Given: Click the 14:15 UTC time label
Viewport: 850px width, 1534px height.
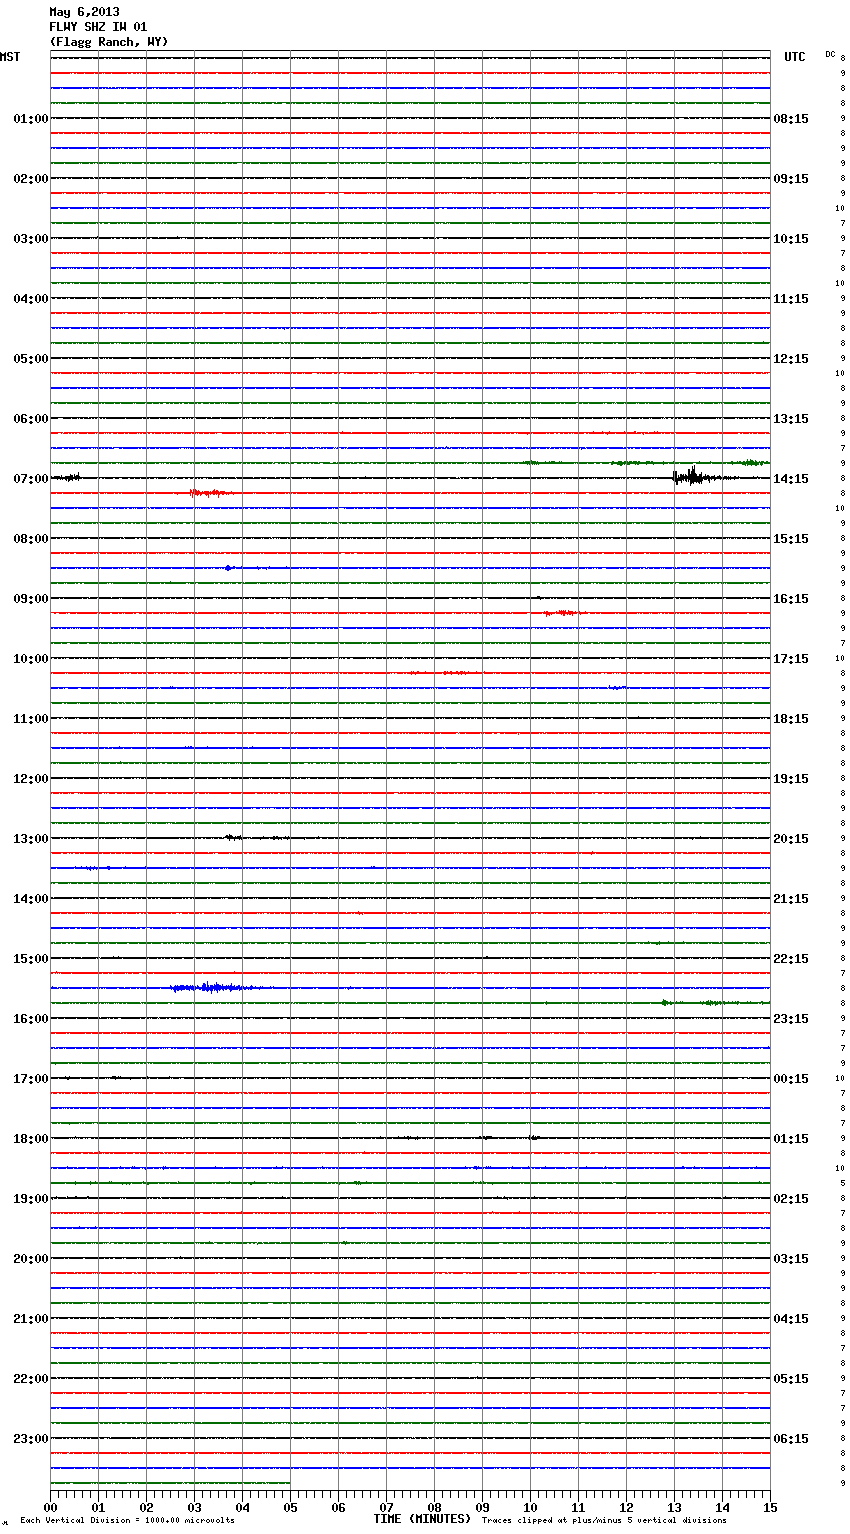Looking at the screenshot, I should [791, 479].
